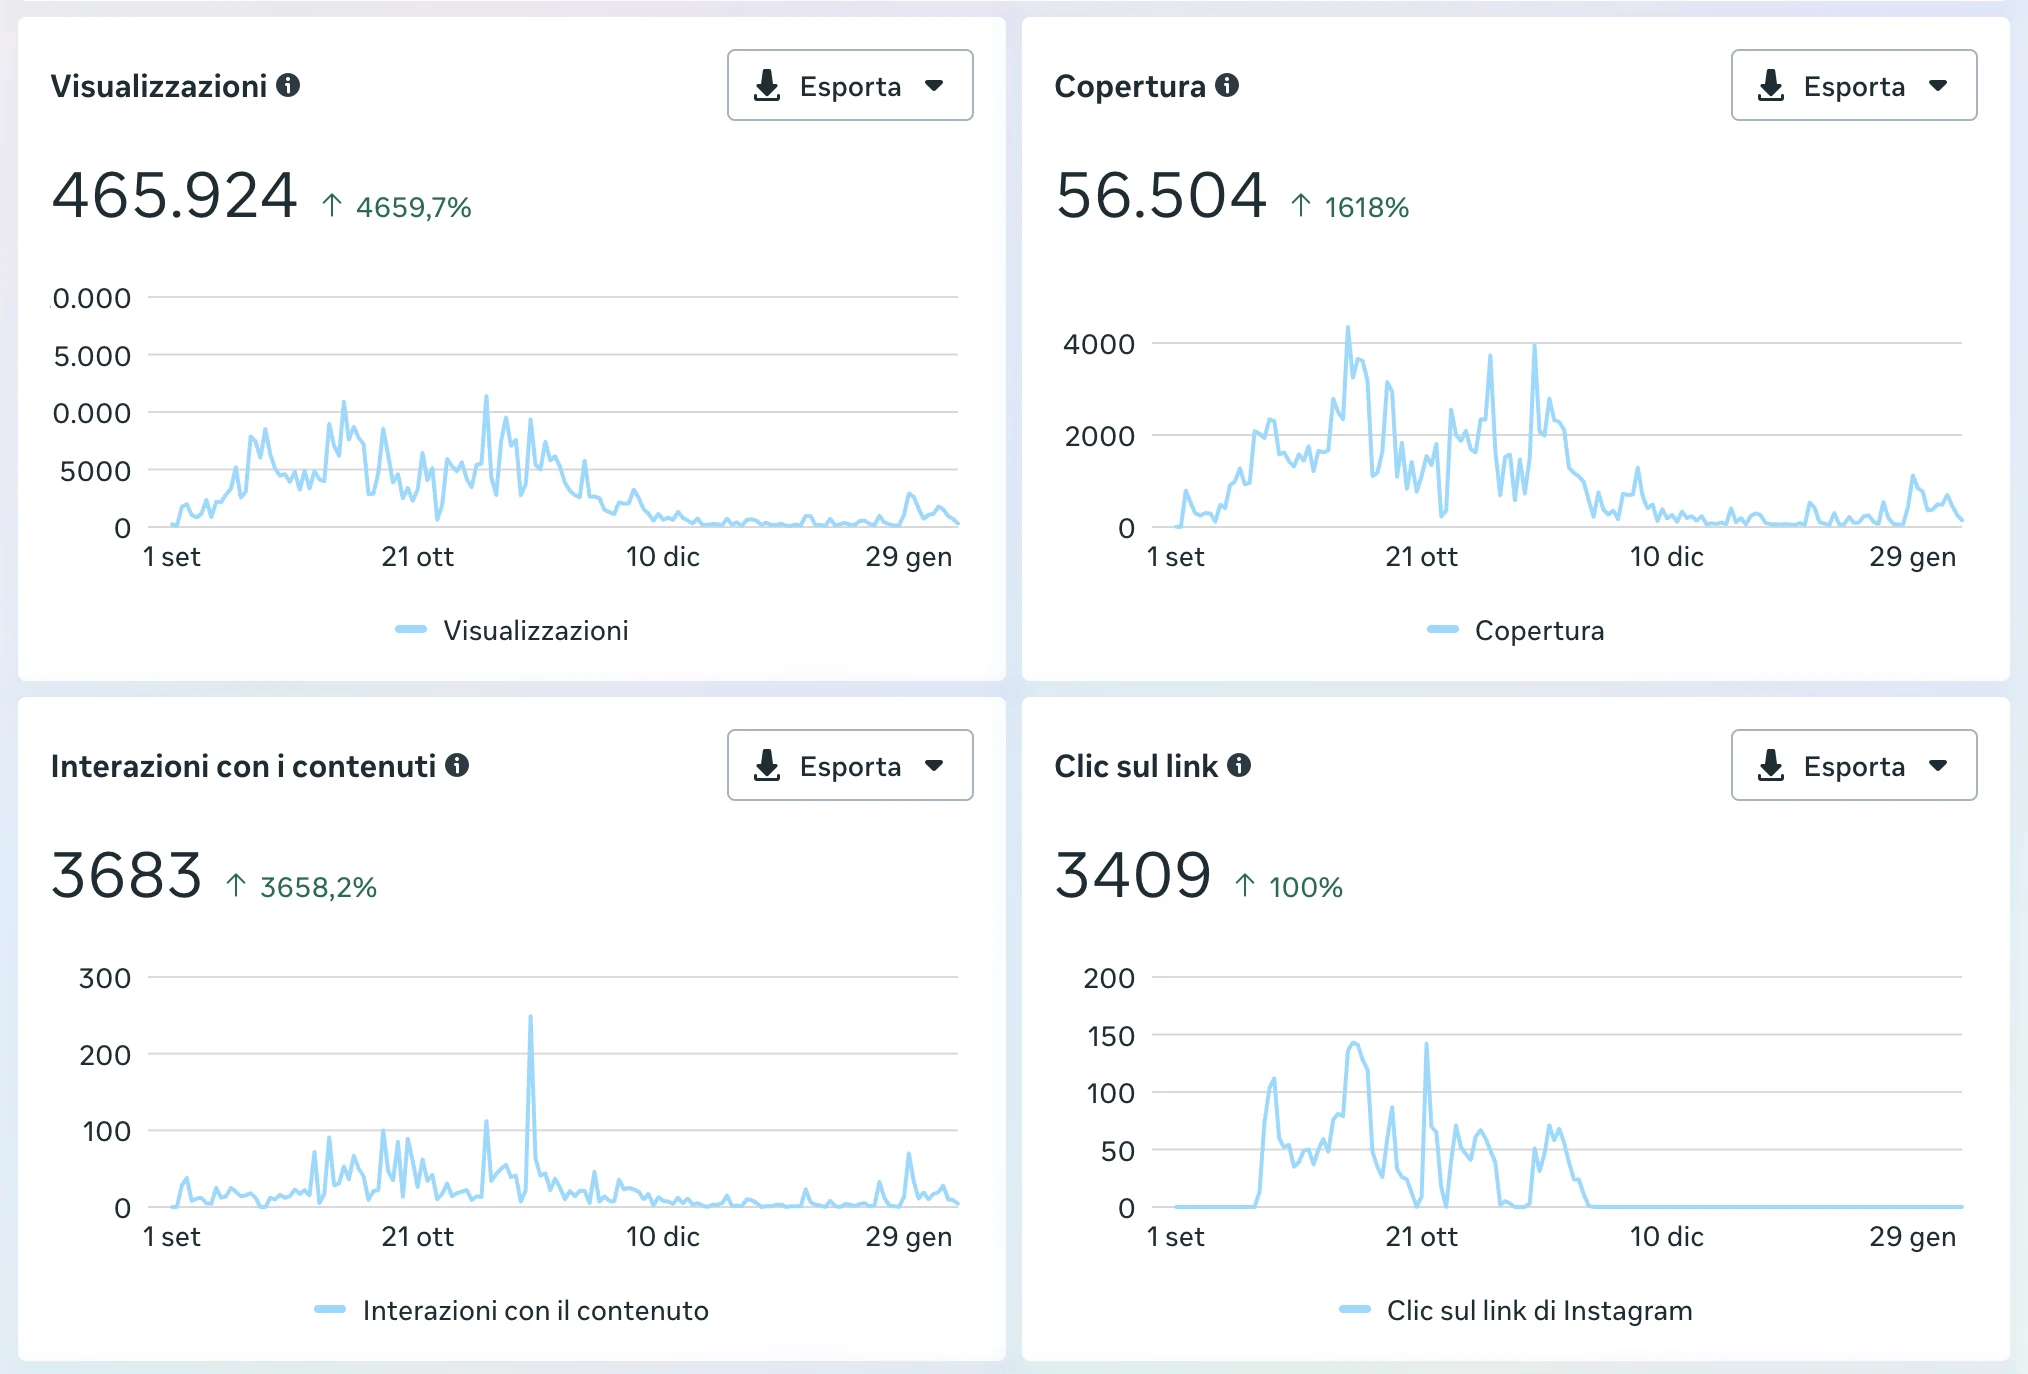Screen dimensions: 2028x1374
Task: Click download icon in Interazioni Esporta button
Action: [x=767, y=766]
